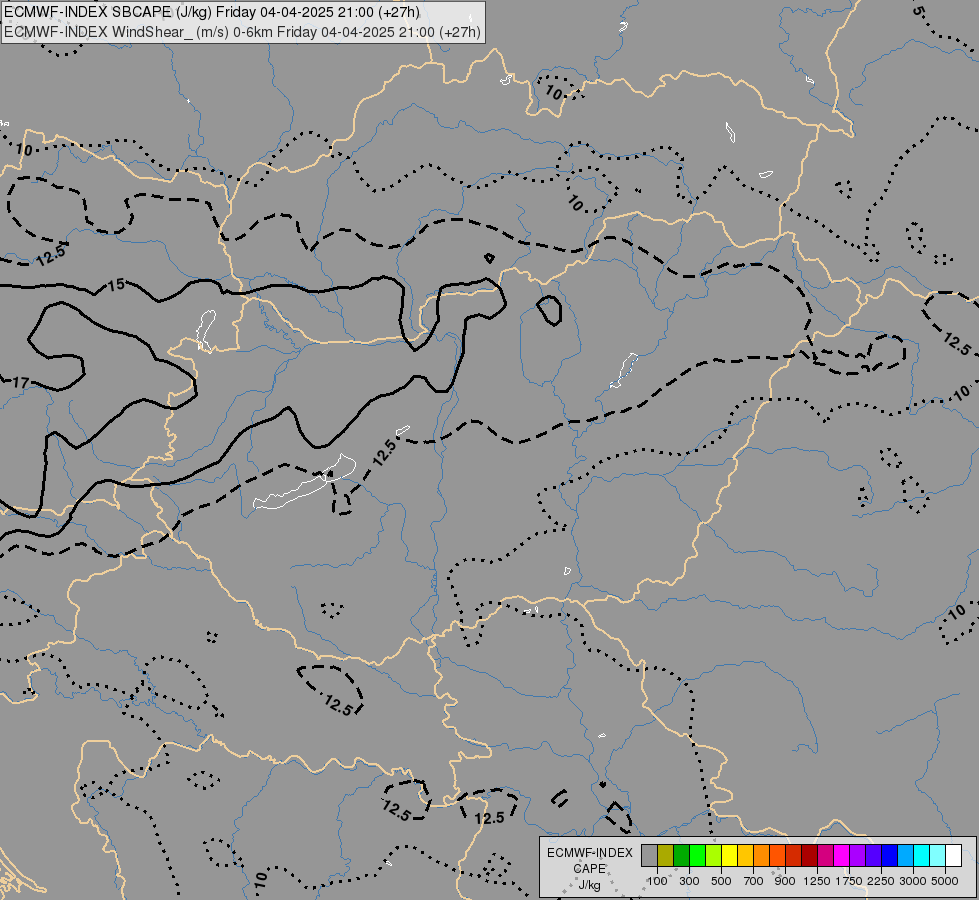The width and height of the screenshot is (979, 900).
Task: Select the bright green swatch after 300
Action: pyautogui.click(x=697, y=856)
